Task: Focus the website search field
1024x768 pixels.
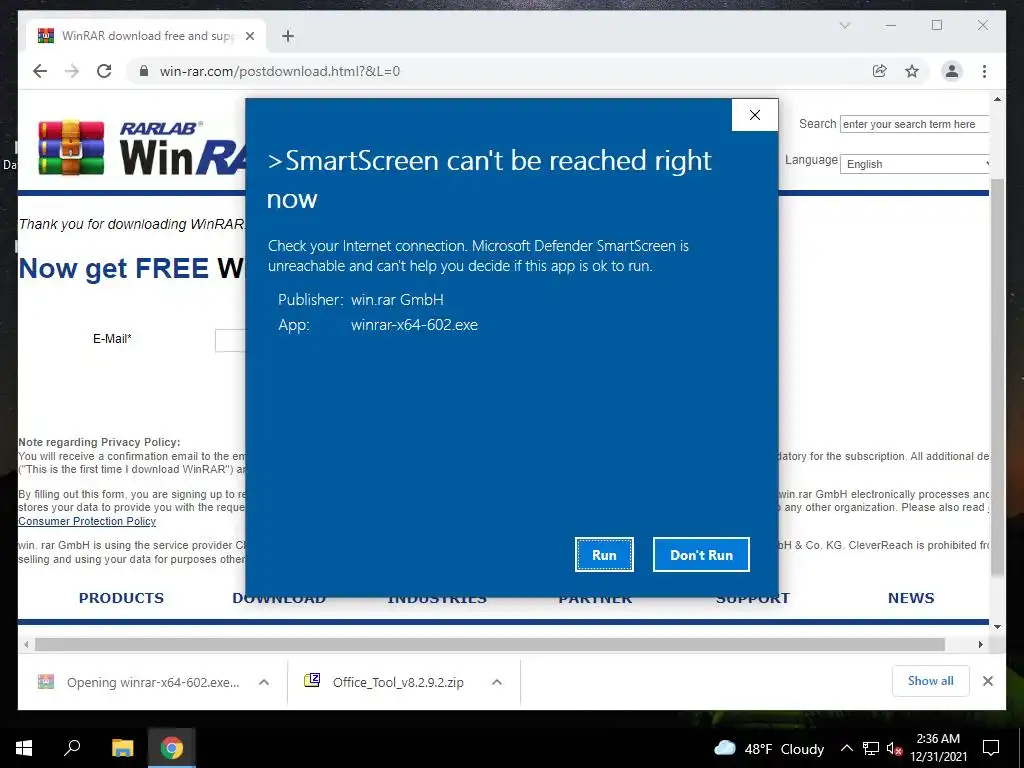Action: click(x=914, y=124)
